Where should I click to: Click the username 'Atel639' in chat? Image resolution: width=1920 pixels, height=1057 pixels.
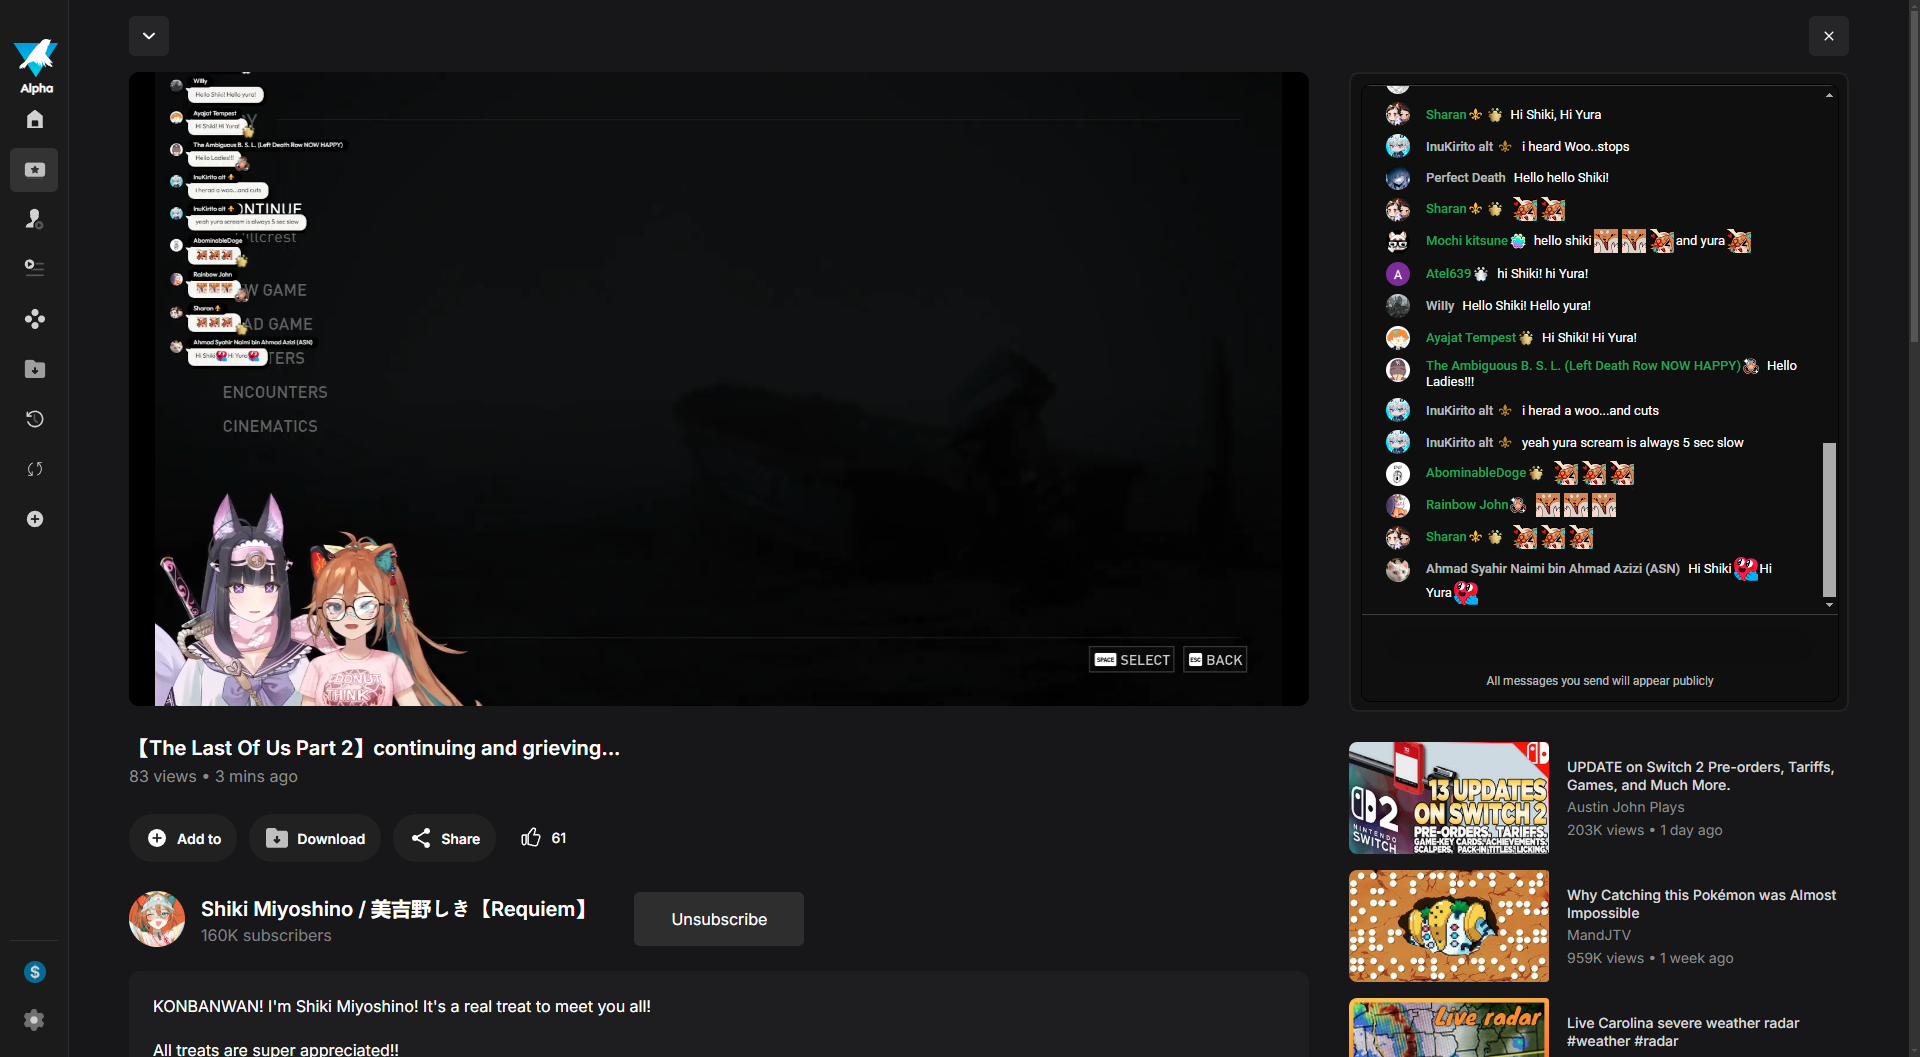point(1448,274)
